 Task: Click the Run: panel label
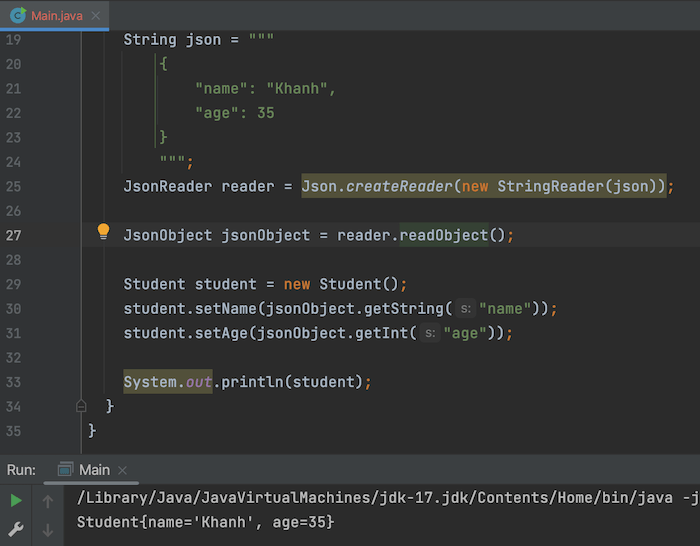pos(21,470)
